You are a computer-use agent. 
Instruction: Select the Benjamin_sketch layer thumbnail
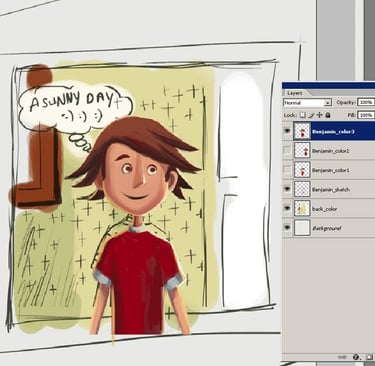[x=302, y=189]
